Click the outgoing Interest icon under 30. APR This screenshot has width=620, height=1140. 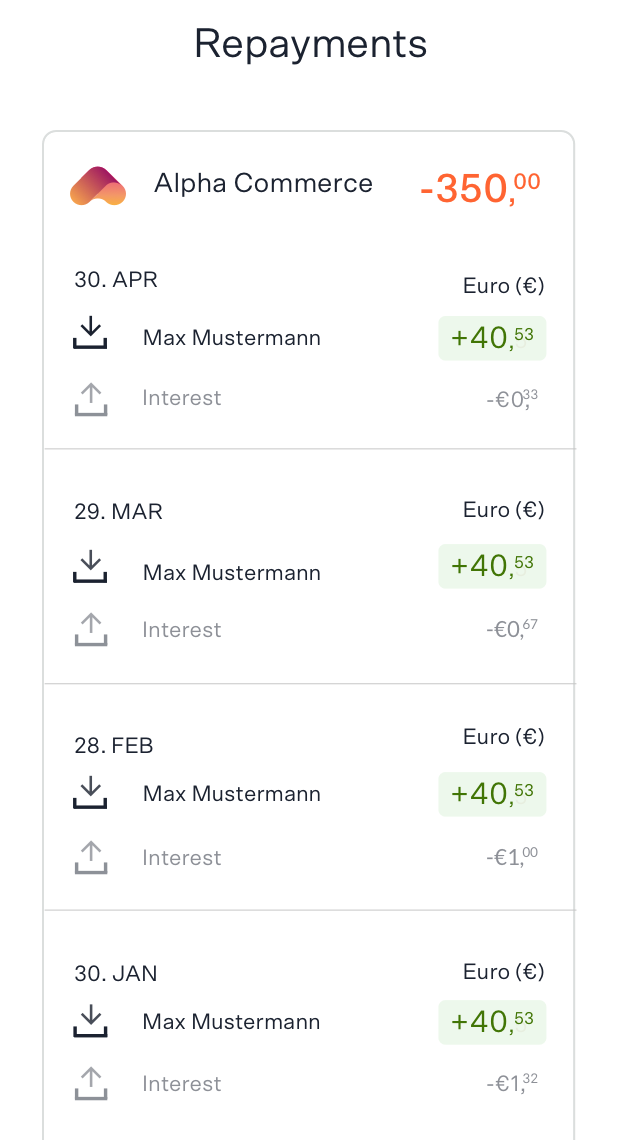pyautogui.click(x=91, y=398)
